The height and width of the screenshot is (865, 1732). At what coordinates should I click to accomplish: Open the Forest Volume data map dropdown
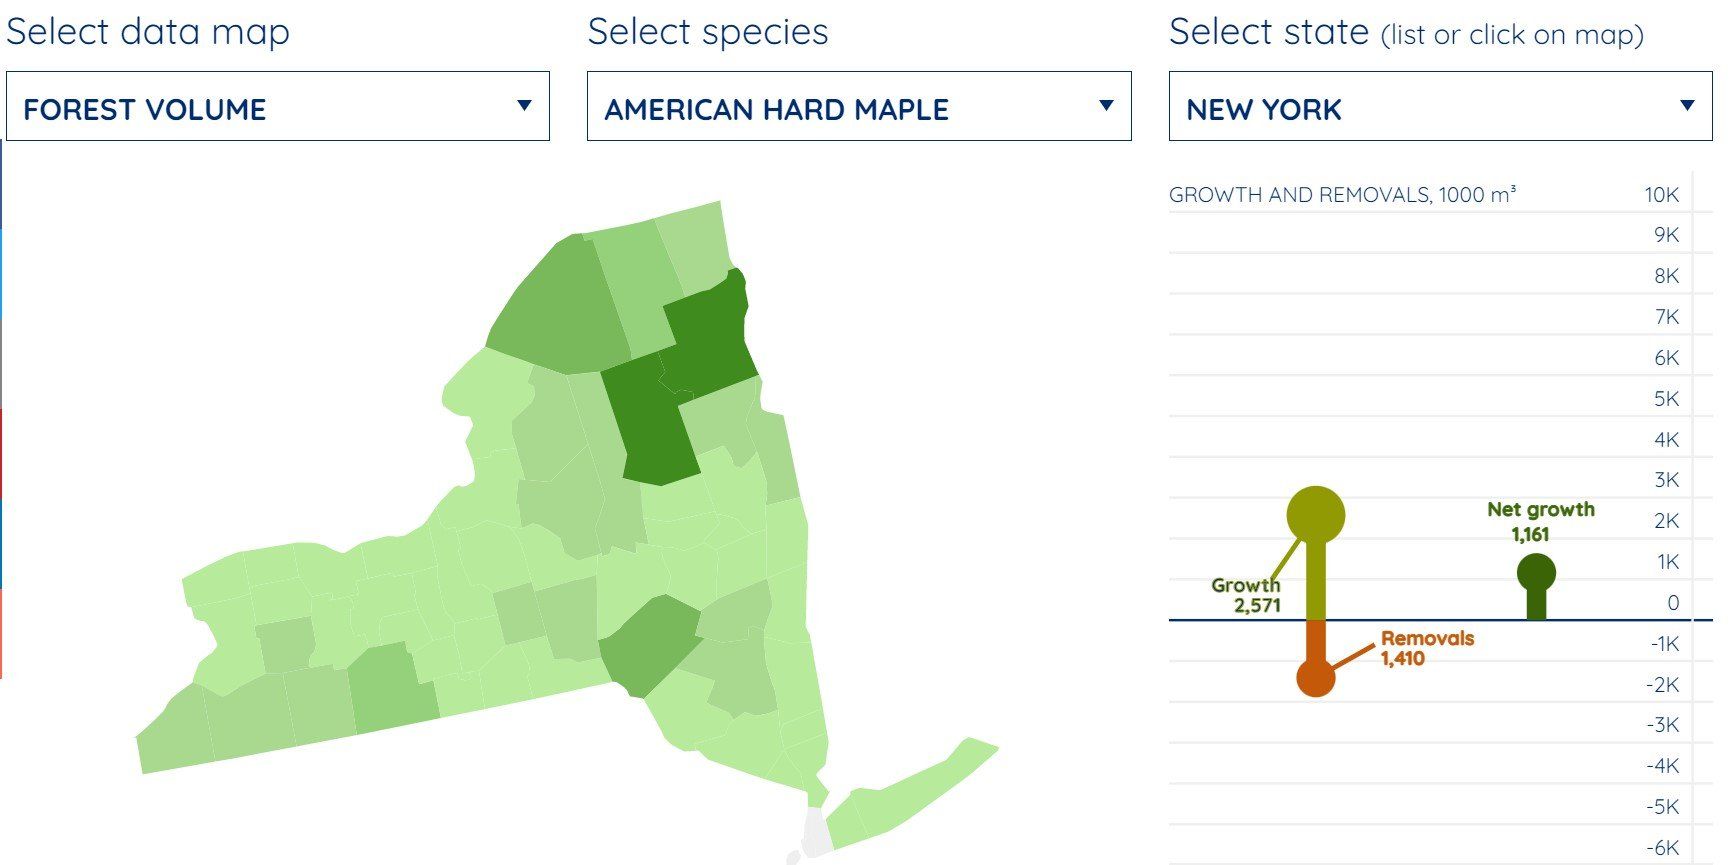[278, 106]
